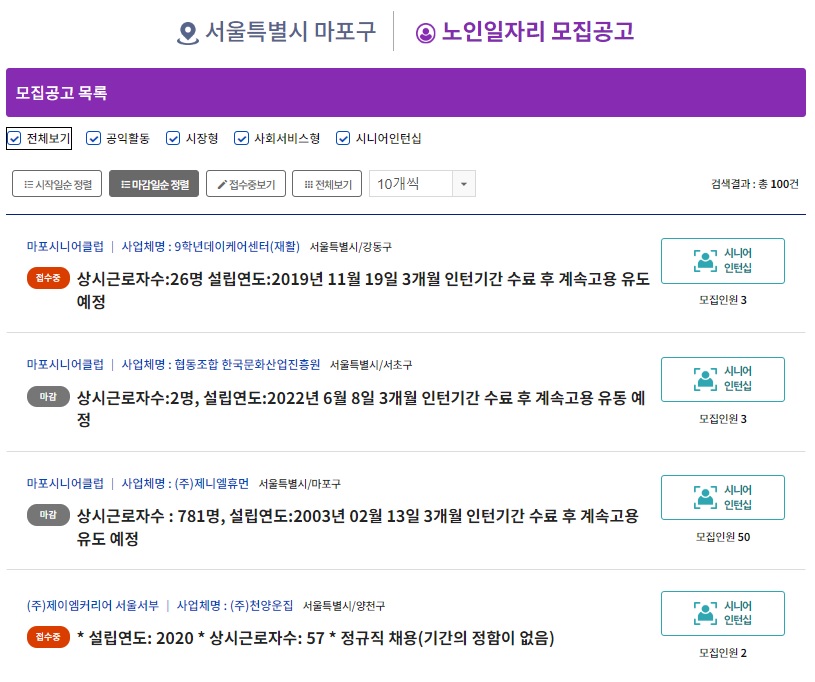The image size is (815, 682).
Task: Click 사업체명 : (주)제니엘휴먼 link
Action: coord(185,483)
